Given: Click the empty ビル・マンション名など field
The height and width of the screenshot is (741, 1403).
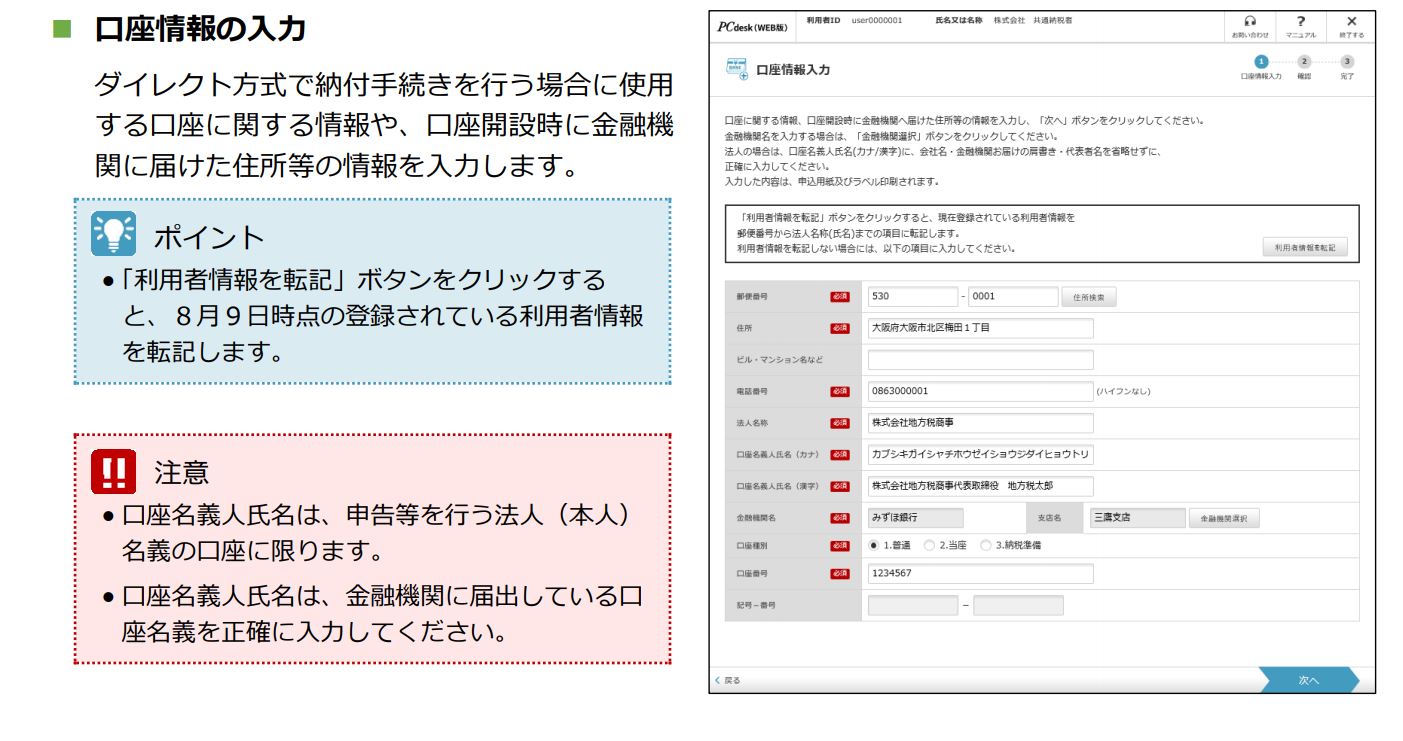Looking at the screenshot, I should 981,360.
